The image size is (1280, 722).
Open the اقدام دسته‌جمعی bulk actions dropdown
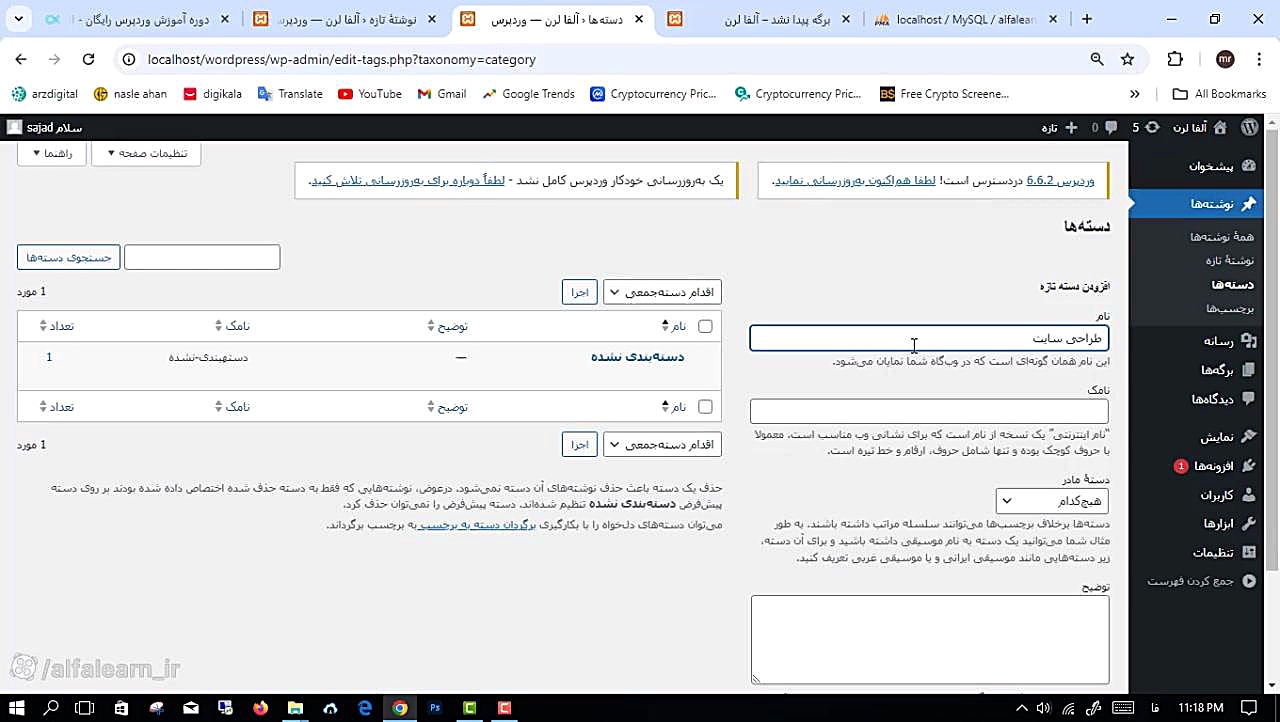tap(661, 292)
